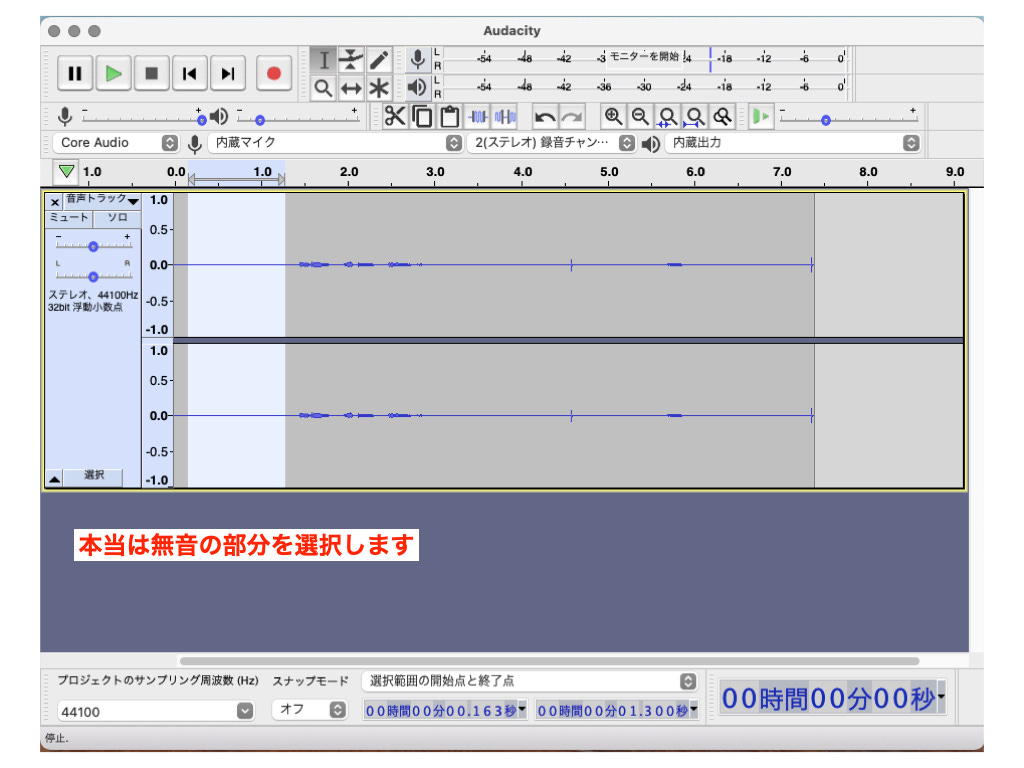This screenshot has width=1024, height=768.
Task: Copy selection with the Copy icon
Action: tap(423, 116)
